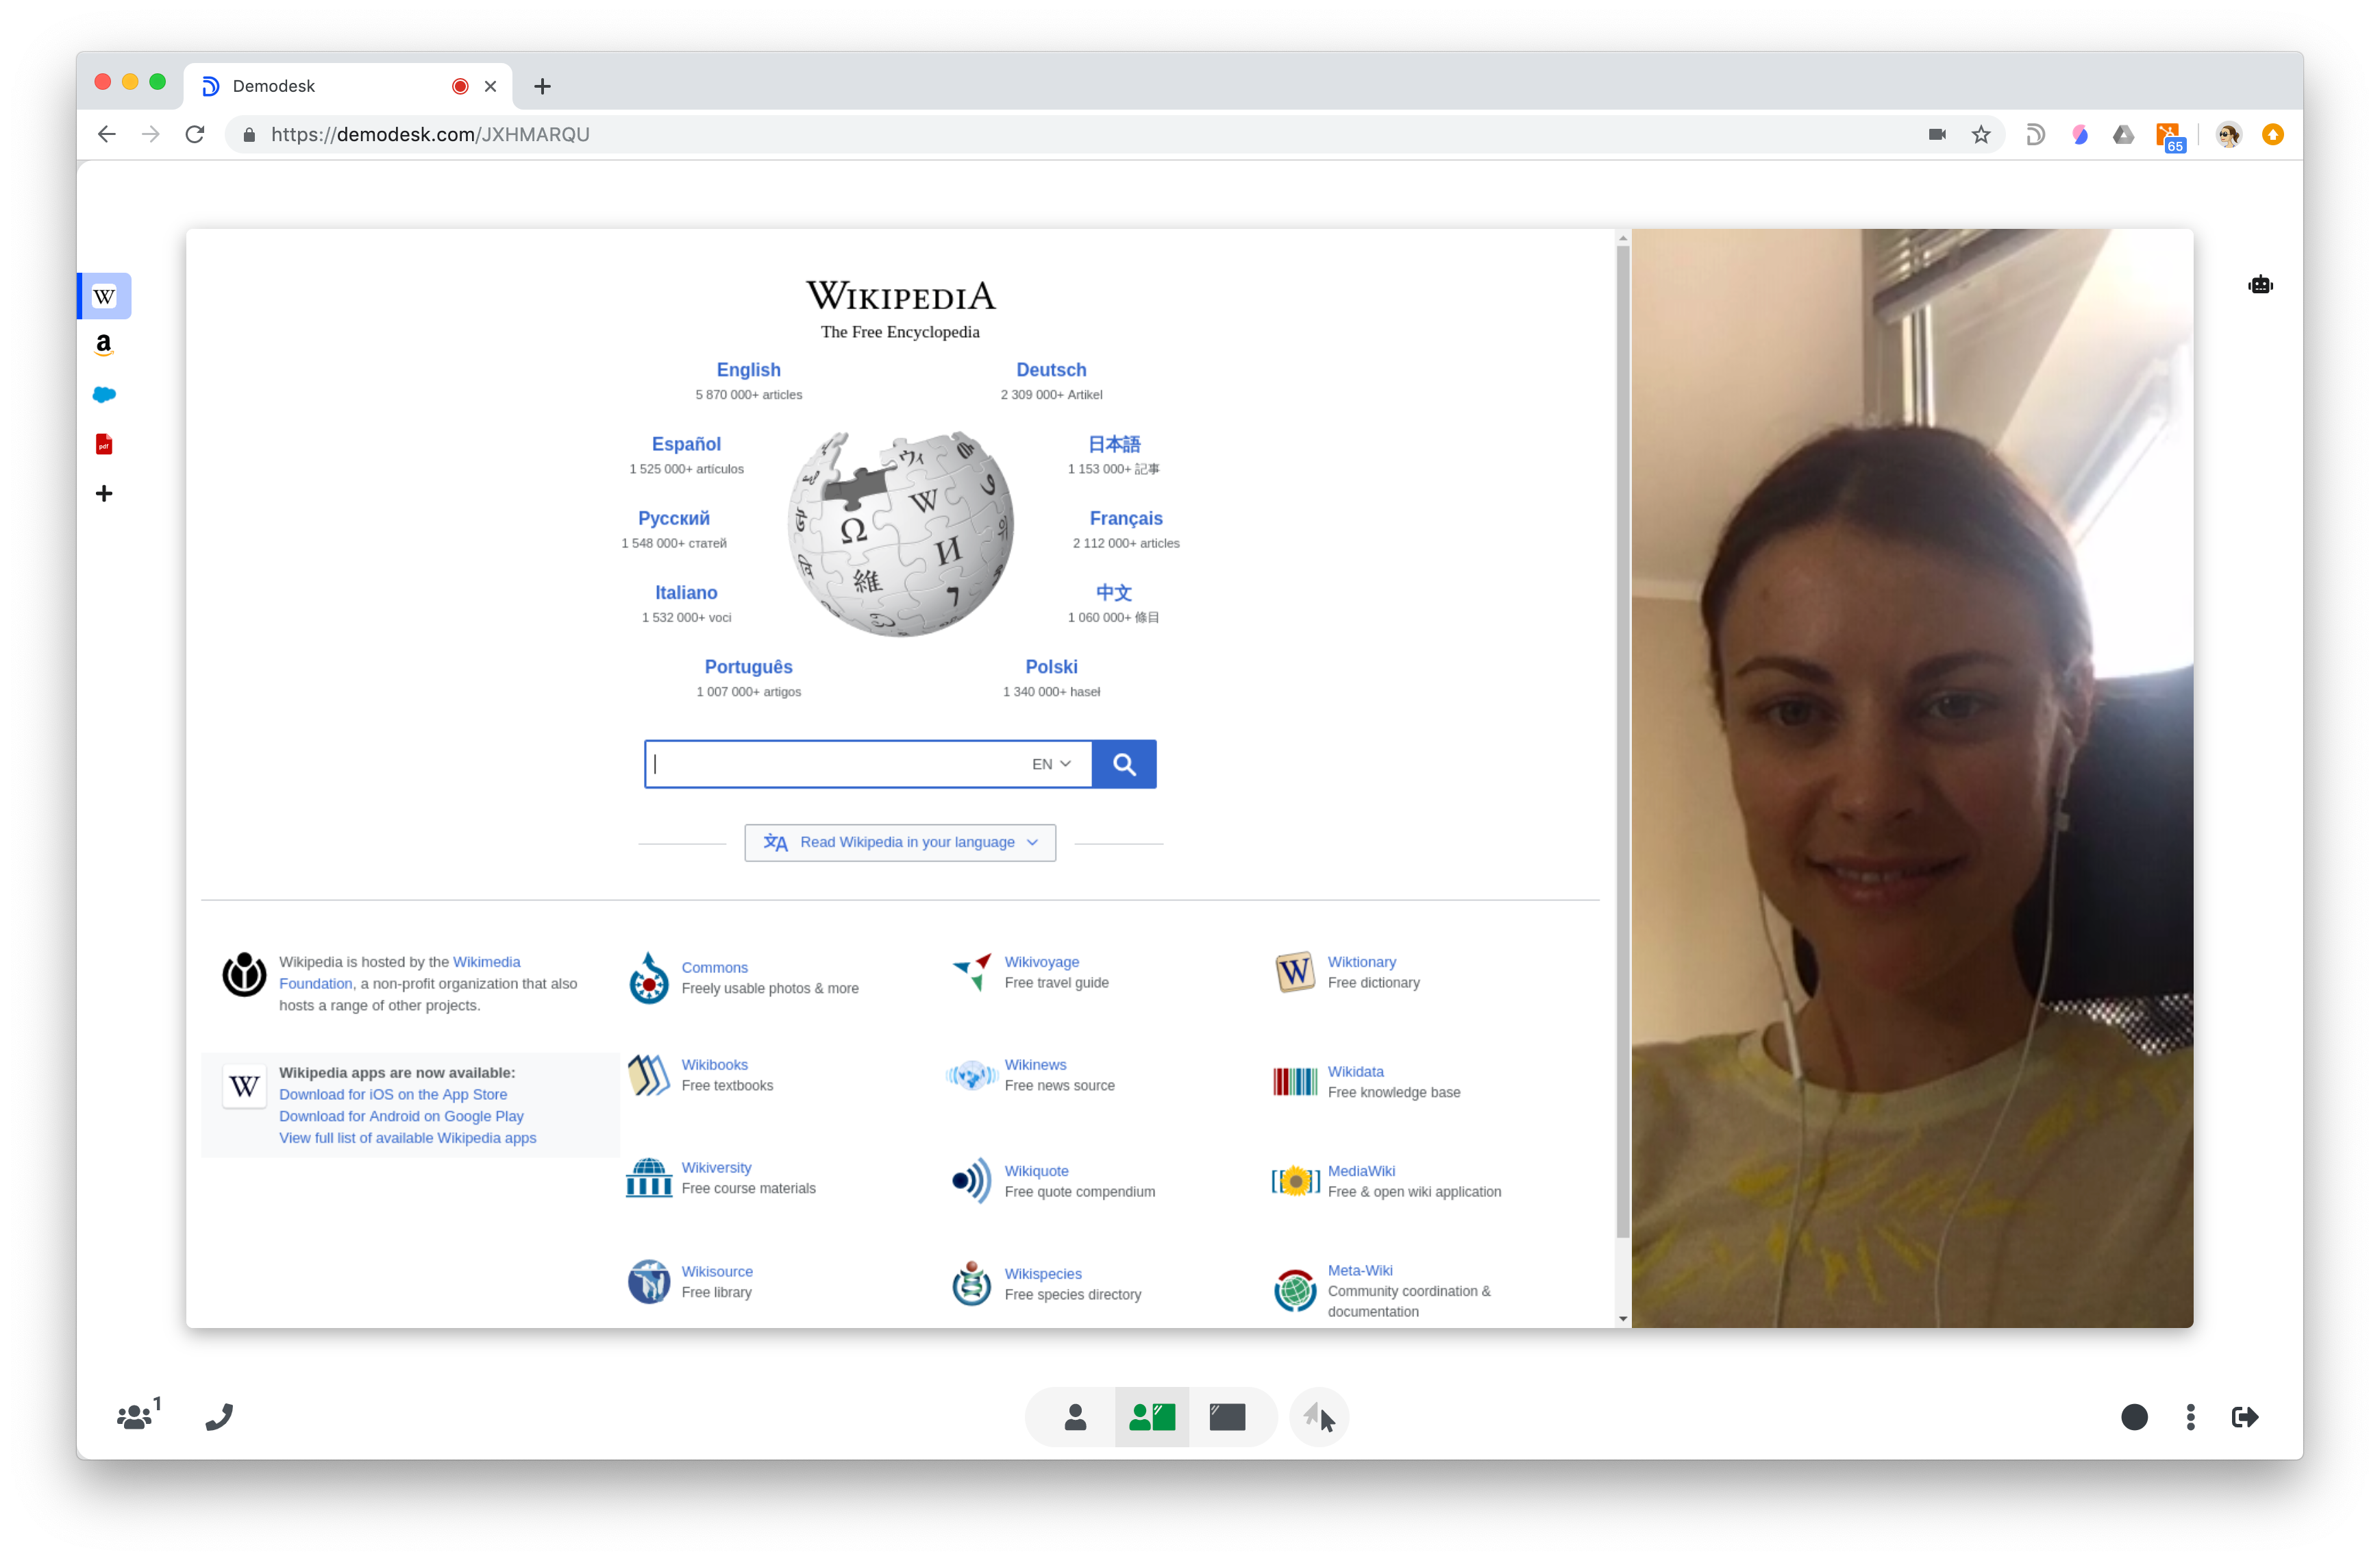The width and height of the screenshot is (2380, 1561).
Task: Click the Wiktionary project icon
Action: click(x=1294, y=971)
